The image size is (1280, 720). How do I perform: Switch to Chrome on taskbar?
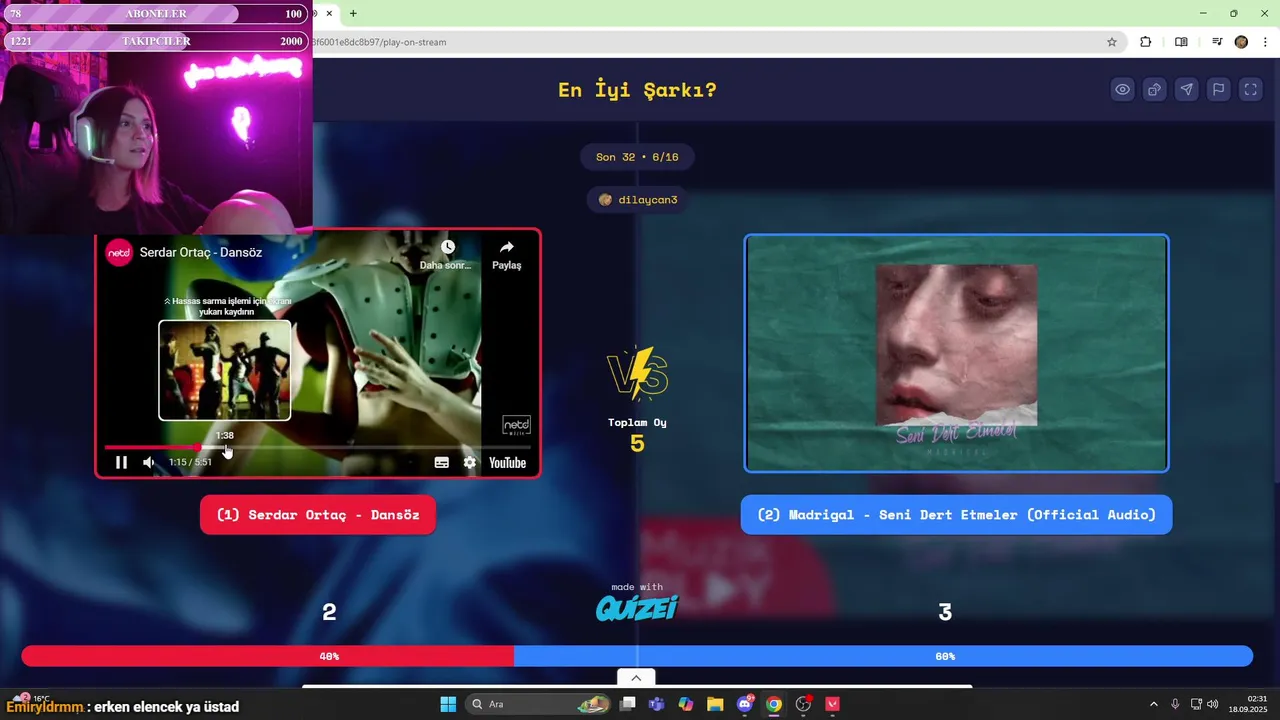(x=774, y=704)
